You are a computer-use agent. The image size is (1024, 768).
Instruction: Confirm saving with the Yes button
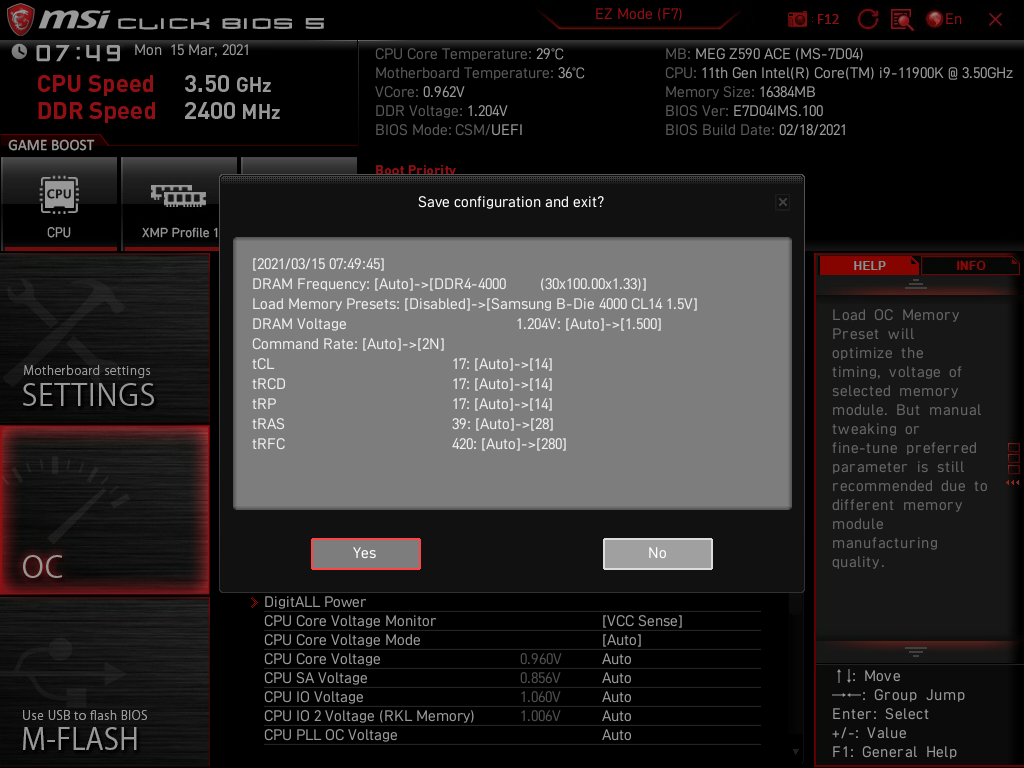366,554
